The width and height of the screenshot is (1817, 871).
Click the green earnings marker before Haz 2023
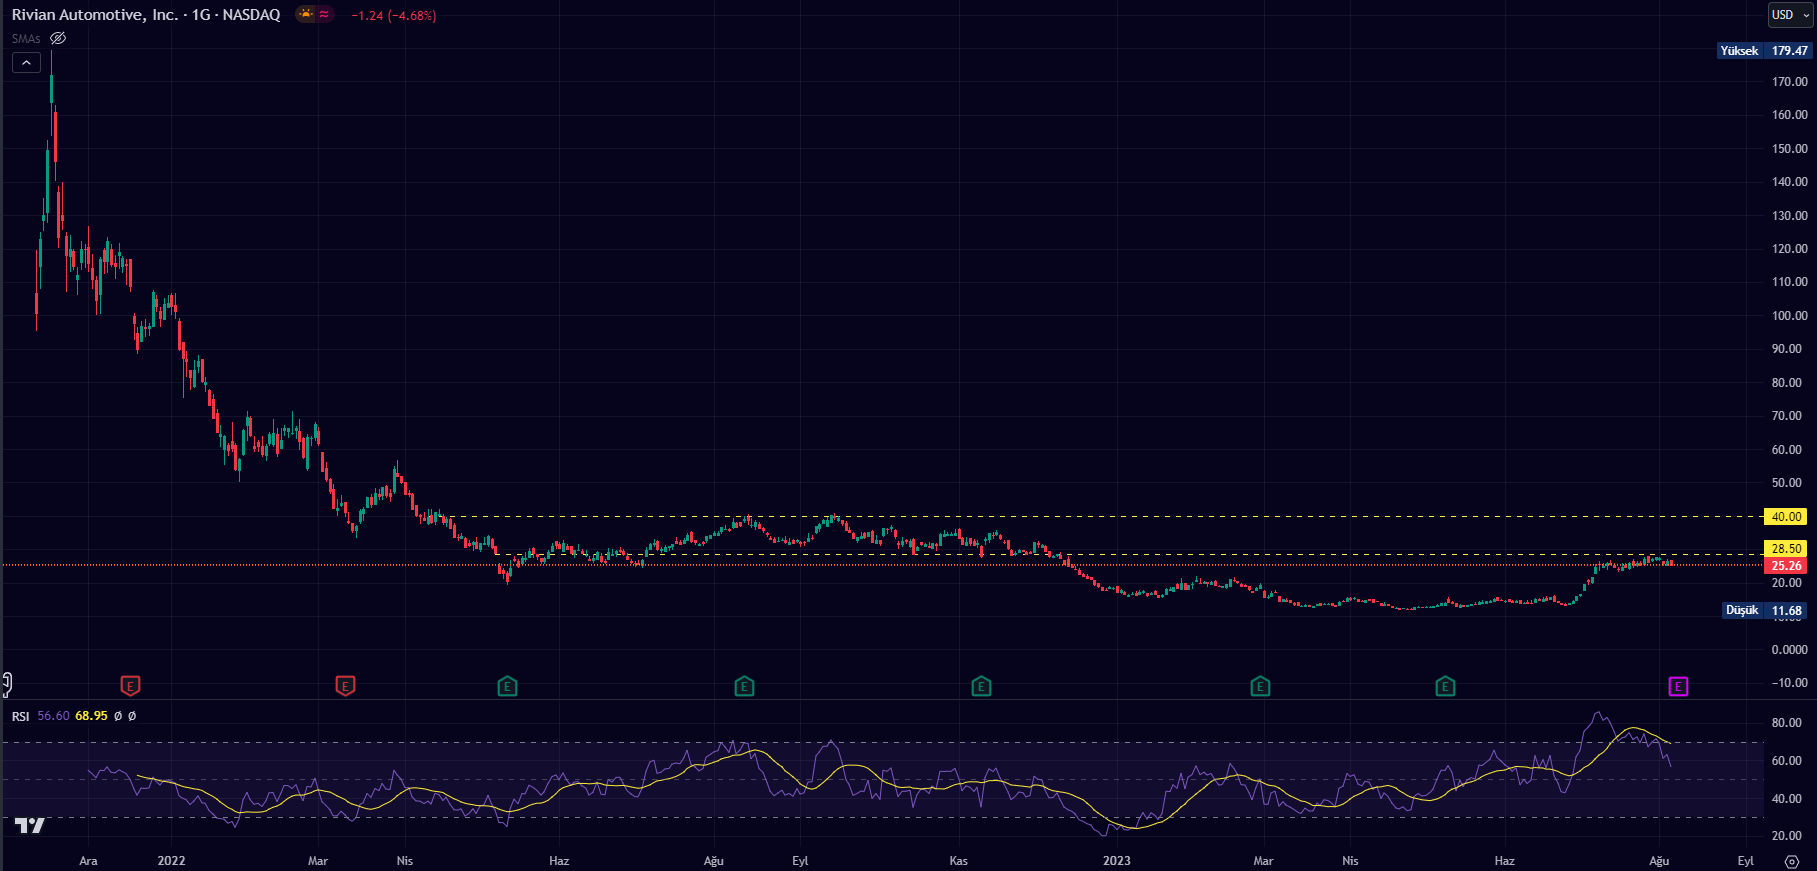coord(1445,686)
